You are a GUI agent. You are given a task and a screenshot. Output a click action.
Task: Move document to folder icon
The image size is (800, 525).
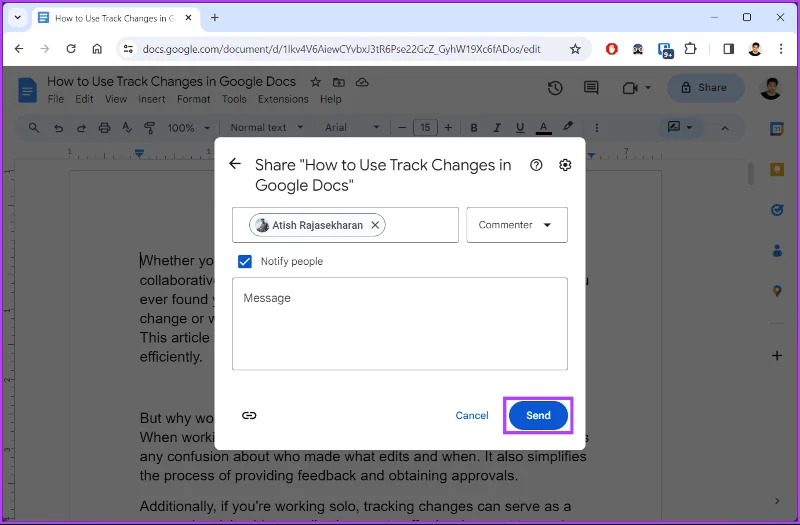pyautogui.click(x=339, y=82)
